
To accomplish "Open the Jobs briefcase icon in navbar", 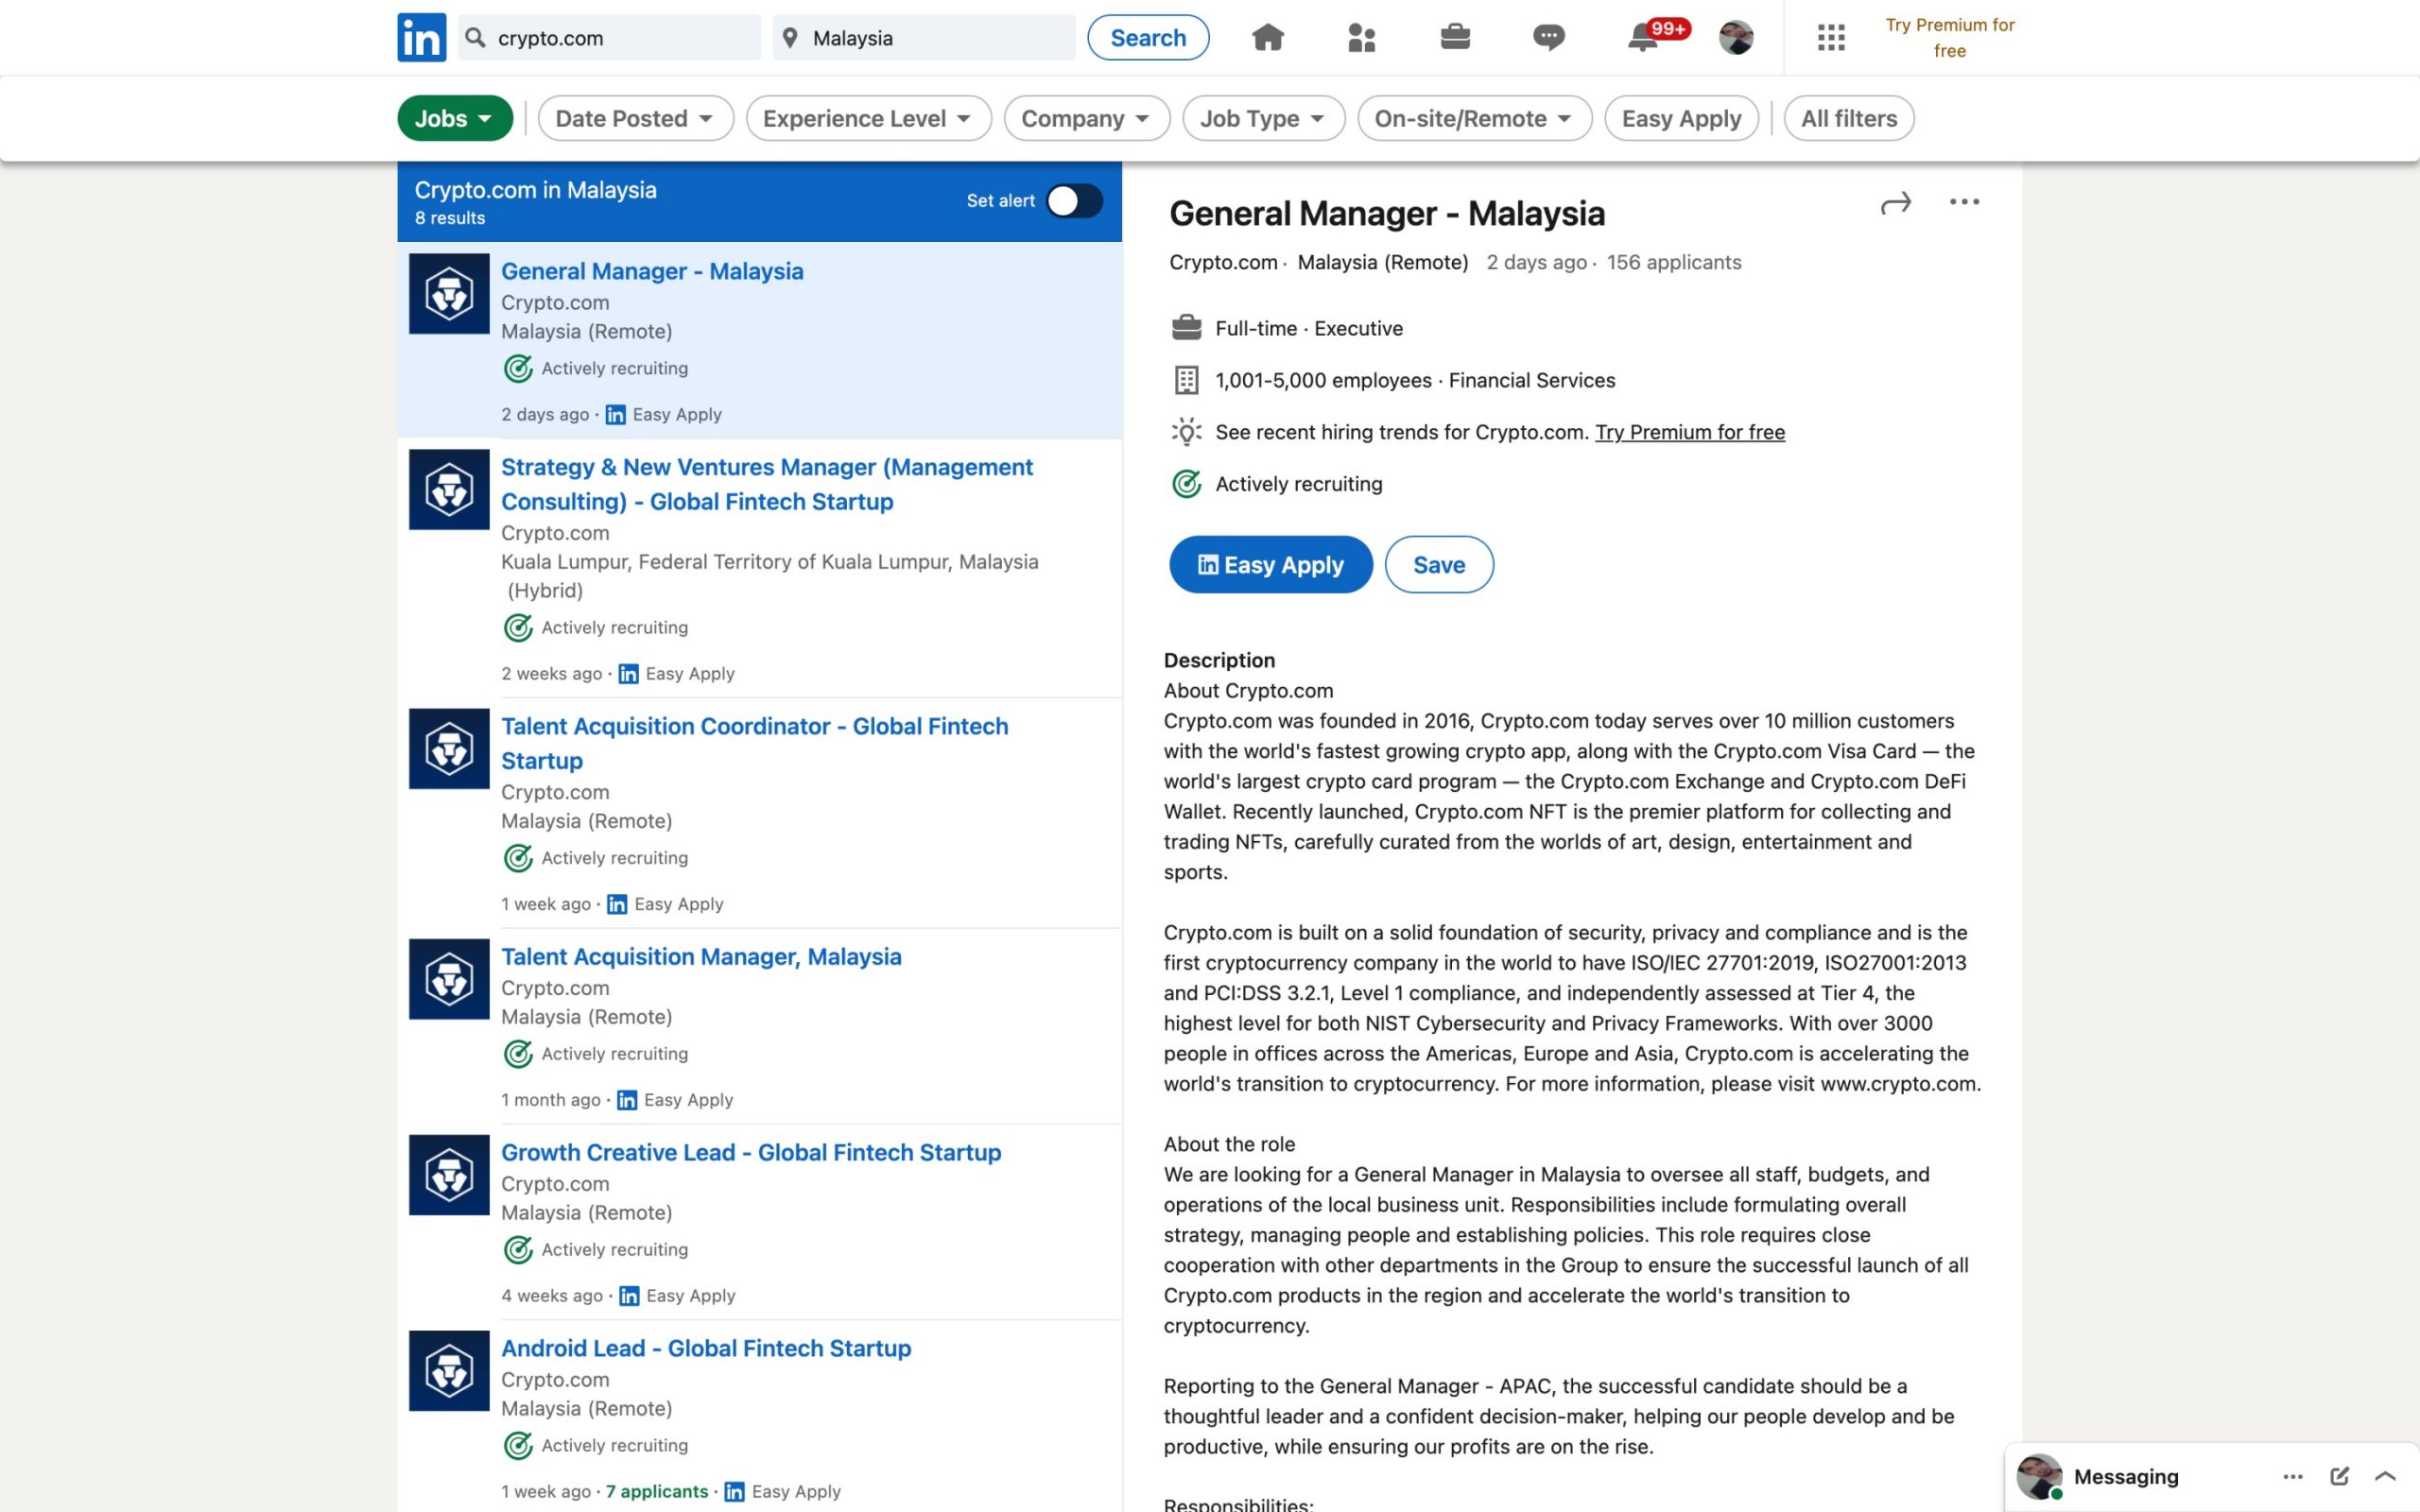I will click(x=1455, y=38).
